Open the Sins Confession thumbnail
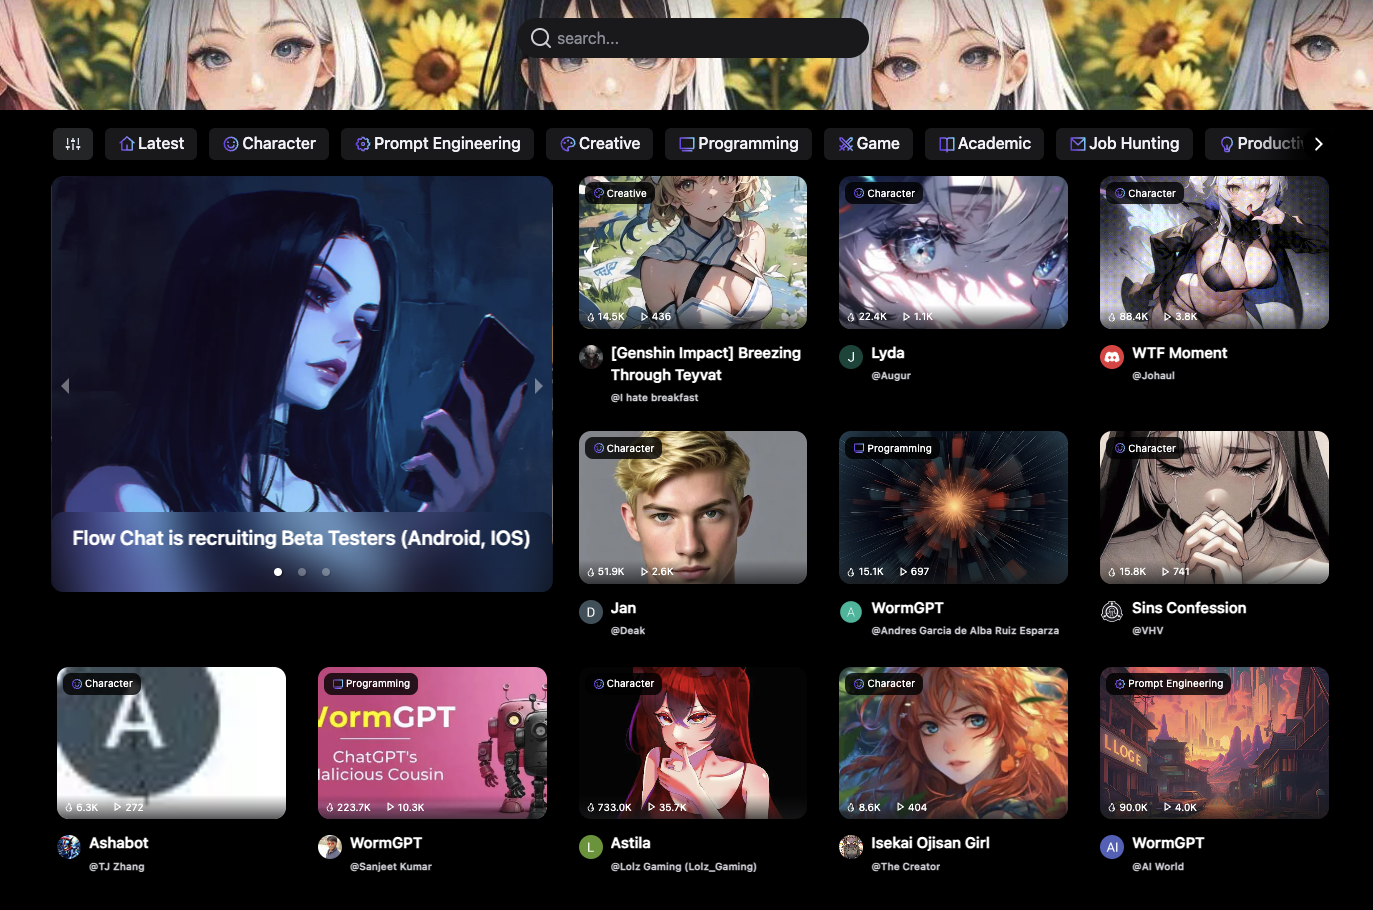1373x910 pixels. point(1214,507)
